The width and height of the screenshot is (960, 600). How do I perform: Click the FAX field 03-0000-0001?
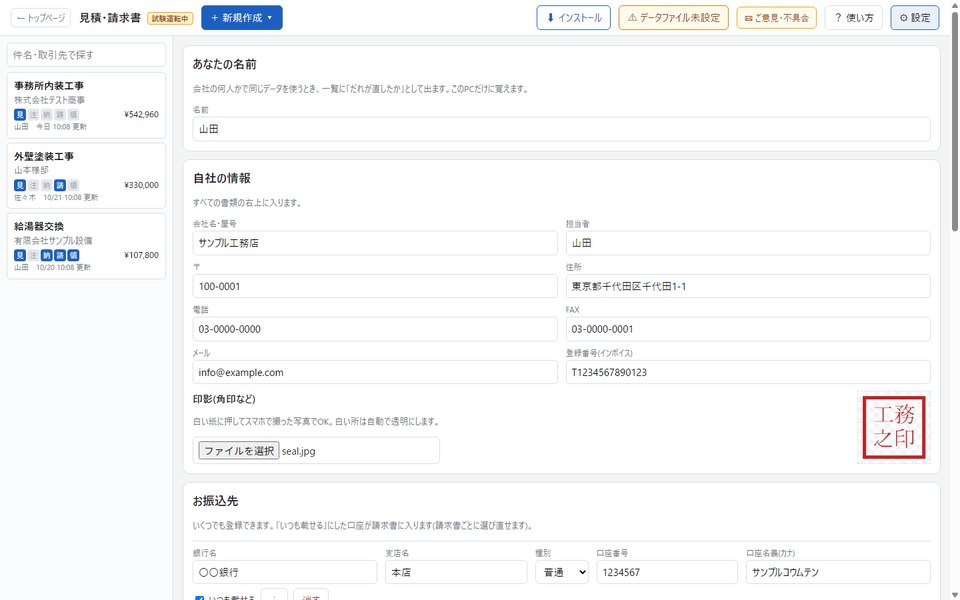click(x=748, y=329)
